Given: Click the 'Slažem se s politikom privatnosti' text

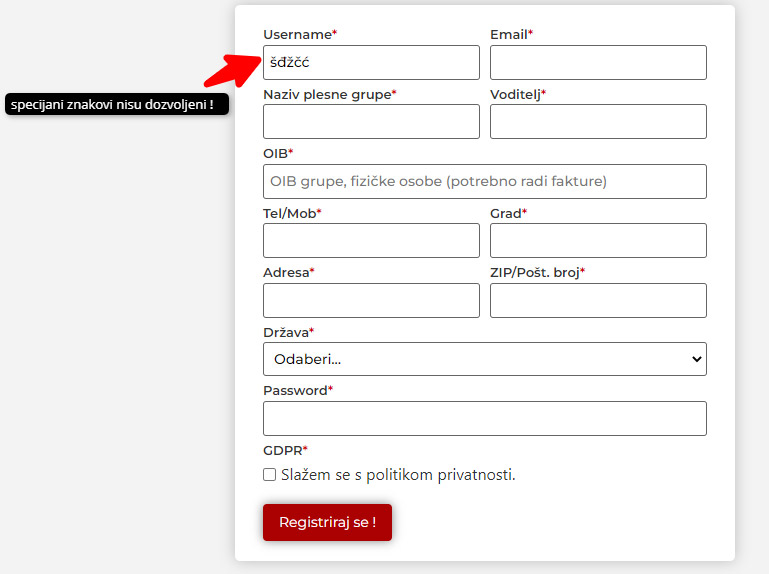Looking at the screenshot, I should pos(398,475).
